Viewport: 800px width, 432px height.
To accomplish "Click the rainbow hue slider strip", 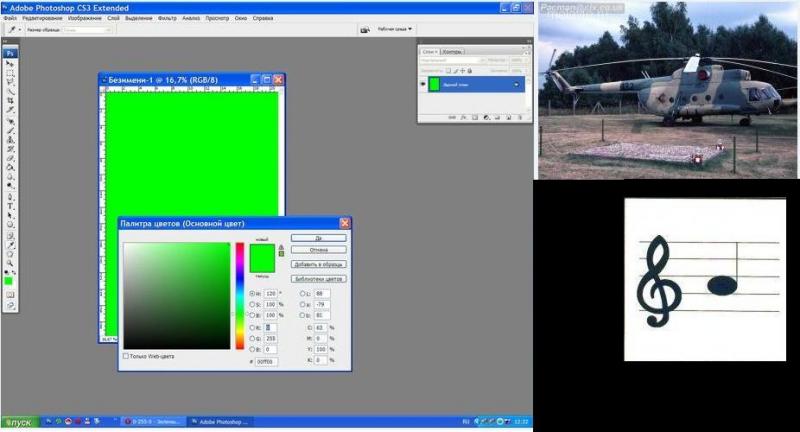I will click(240, 296).
